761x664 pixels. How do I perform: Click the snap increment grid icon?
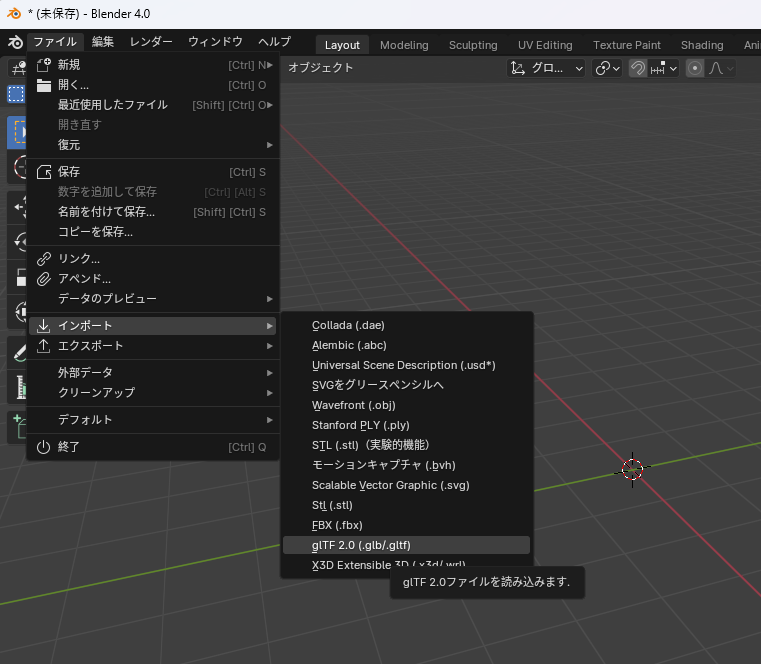pos(658,68)
